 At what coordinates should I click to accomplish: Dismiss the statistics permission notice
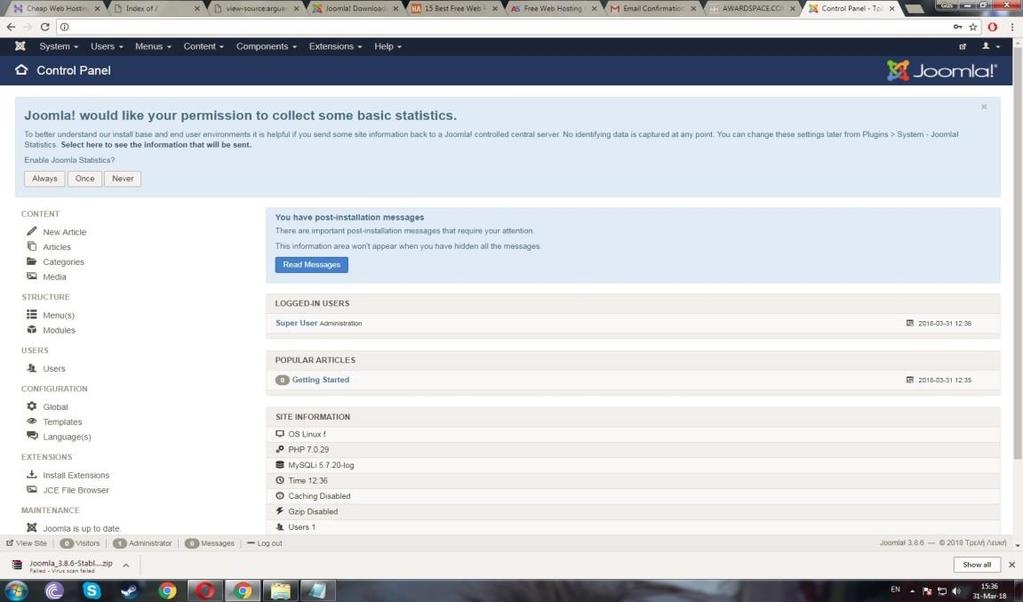coord(984,107)
